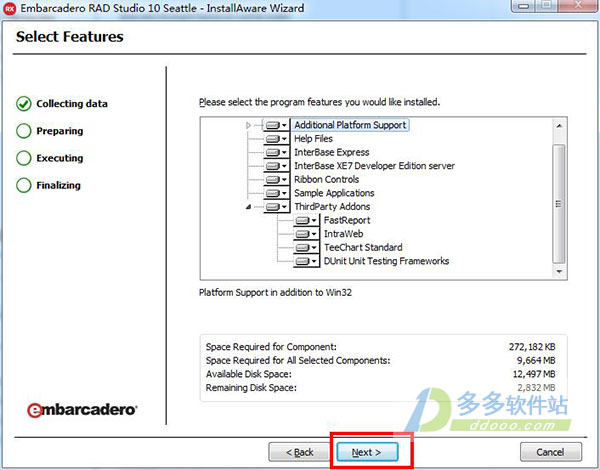The width and height of the screenshot is (600, 470).
Task: Click the RAD Studio title bar icon
Action: [x=9, y=8]
